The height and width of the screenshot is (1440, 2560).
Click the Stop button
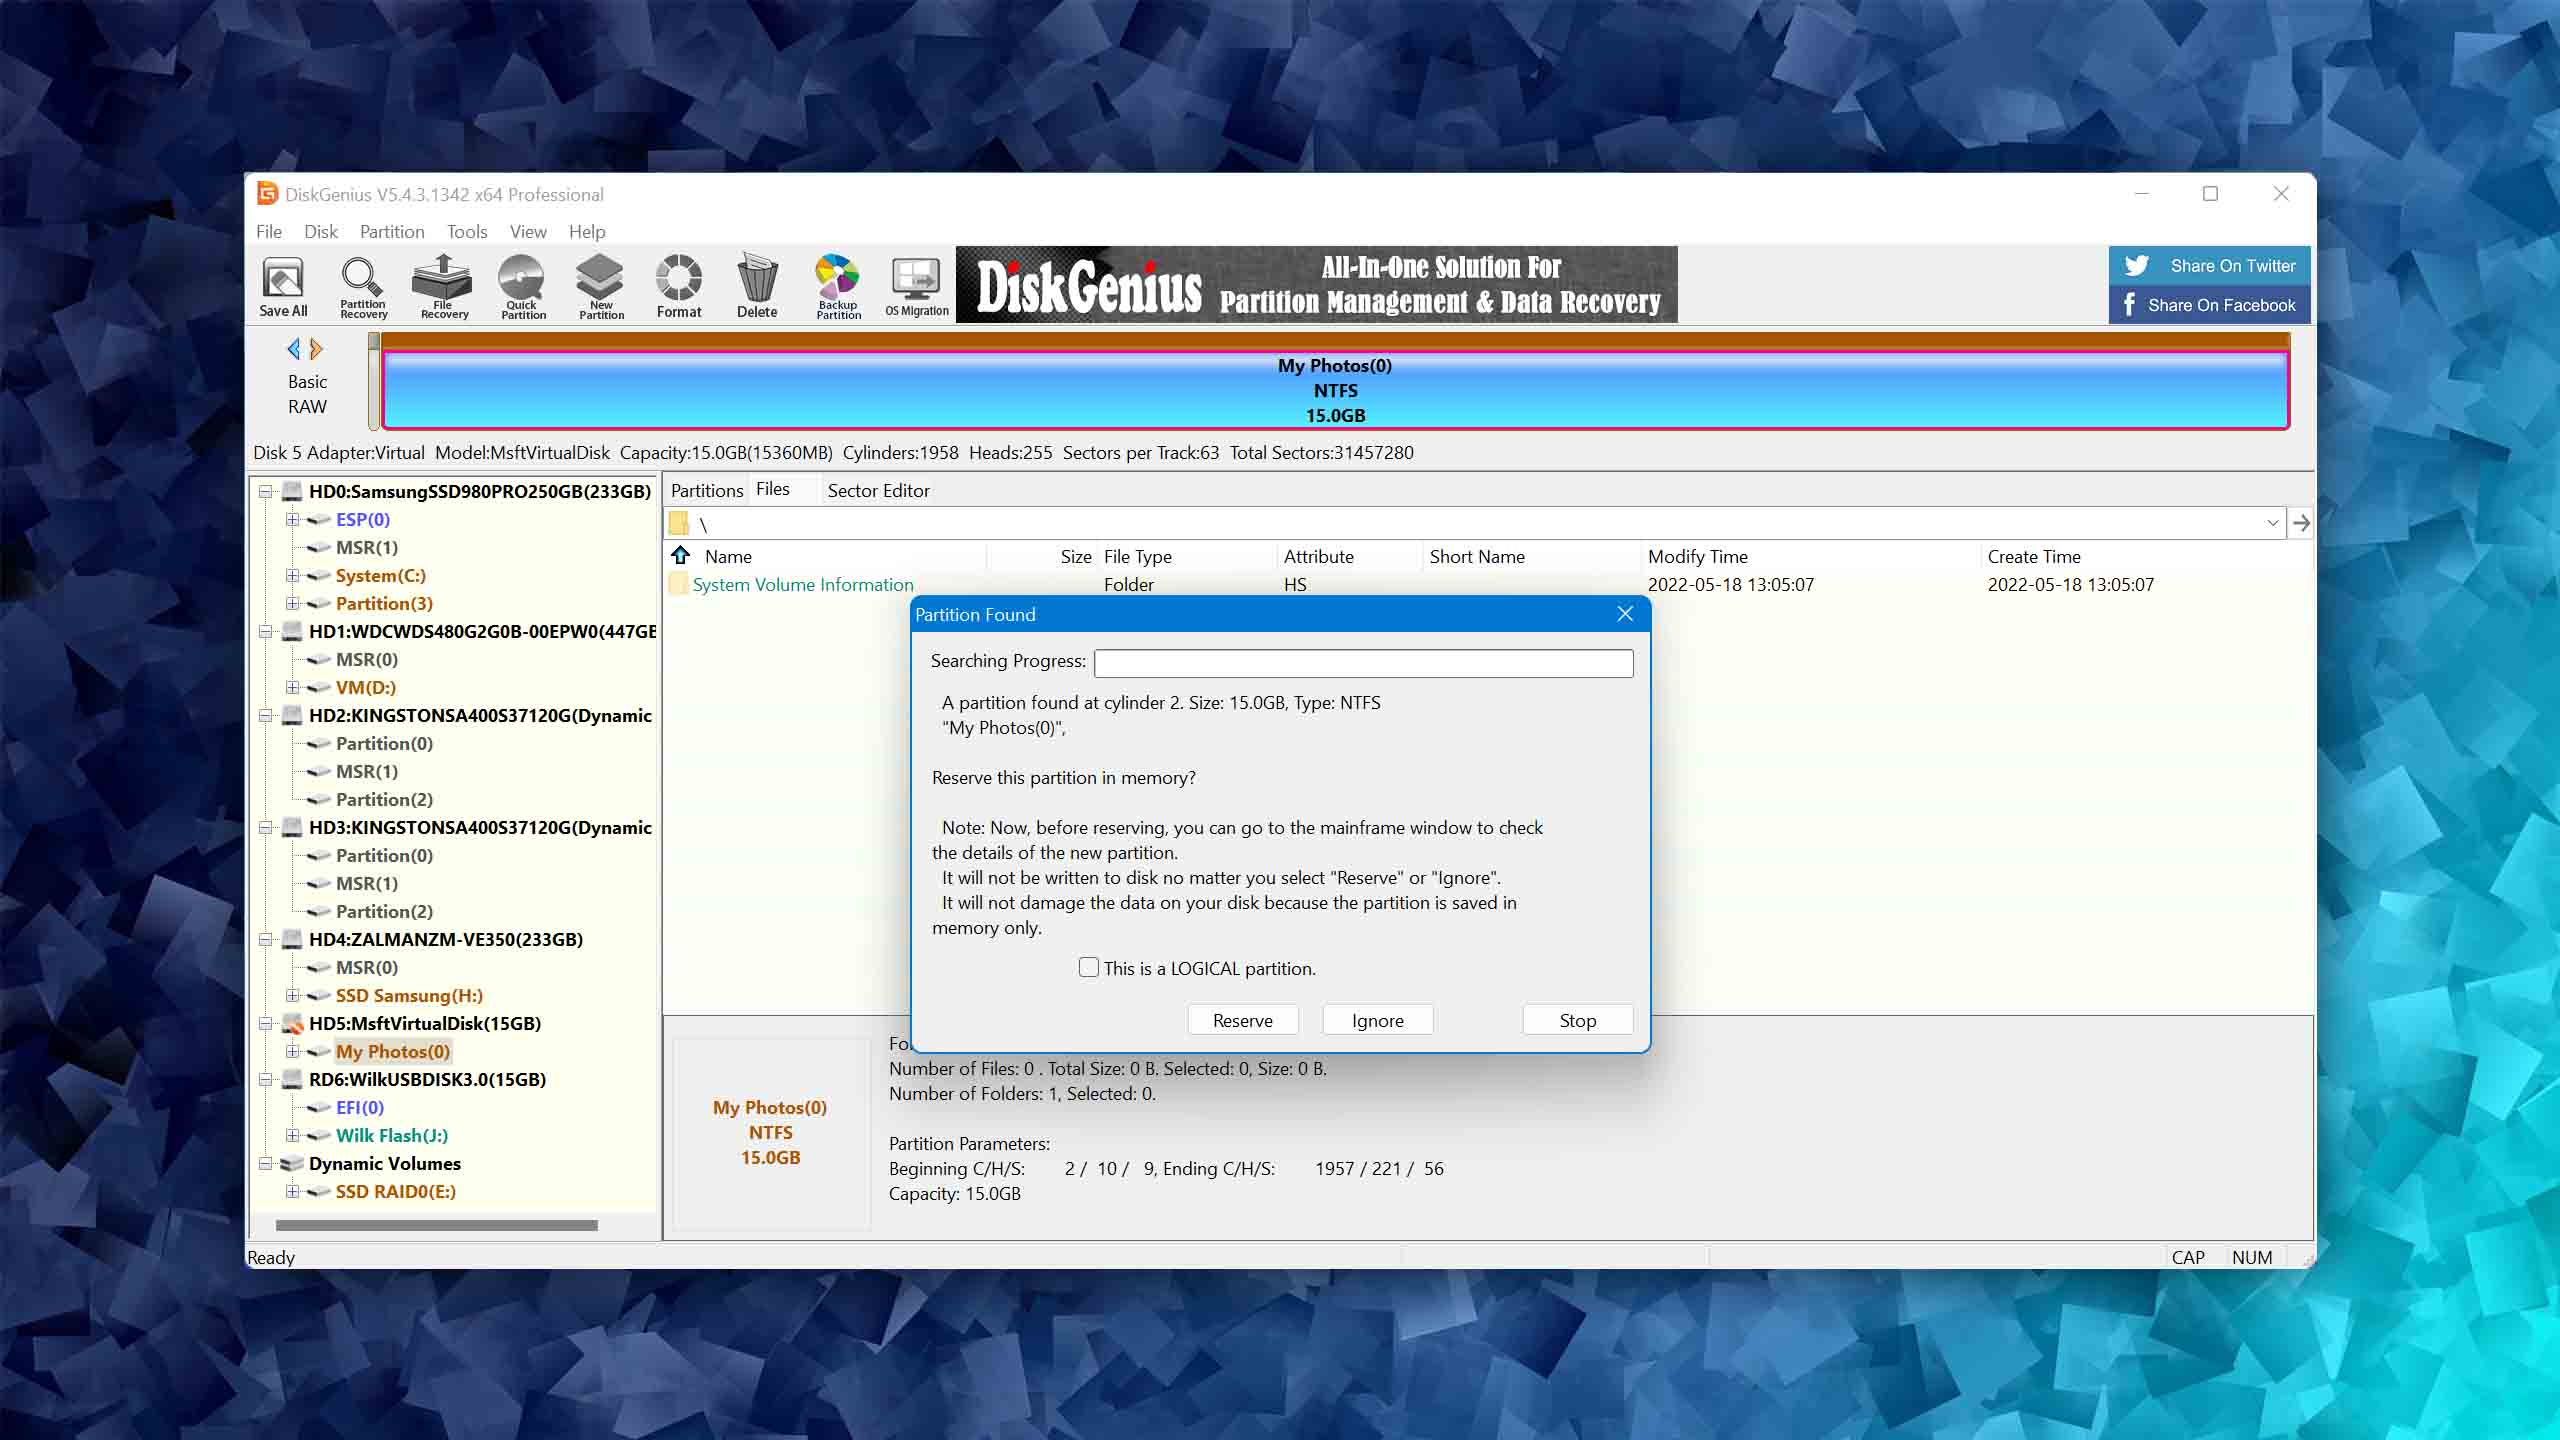point(1578,1020)
